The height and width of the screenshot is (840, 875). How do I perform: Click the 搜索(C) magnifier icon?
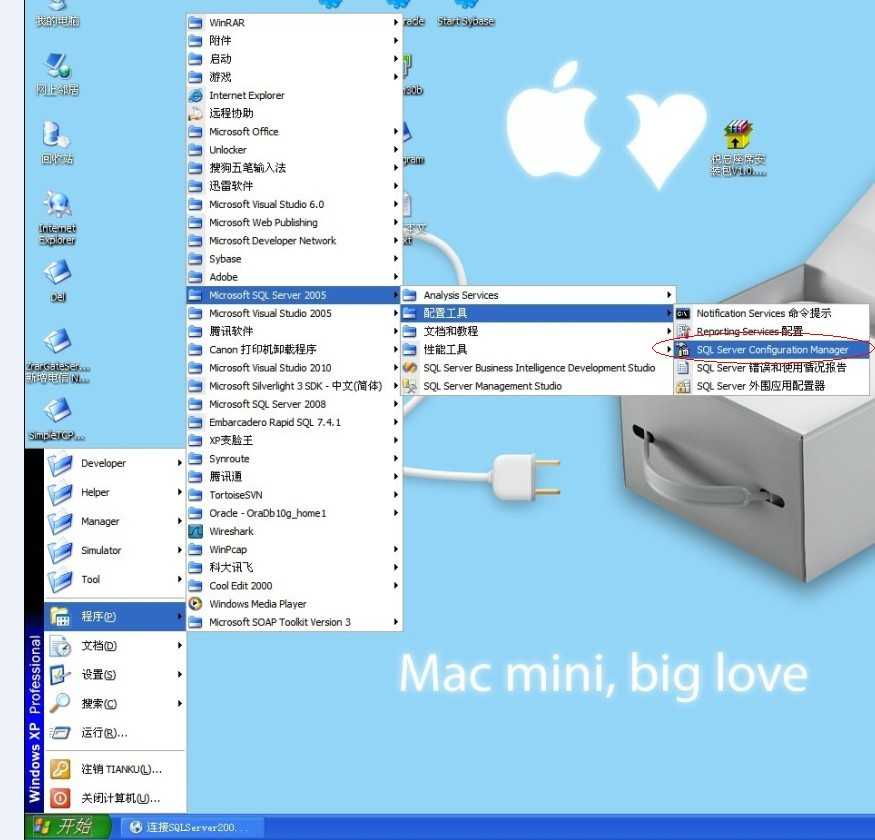[60, 704]
